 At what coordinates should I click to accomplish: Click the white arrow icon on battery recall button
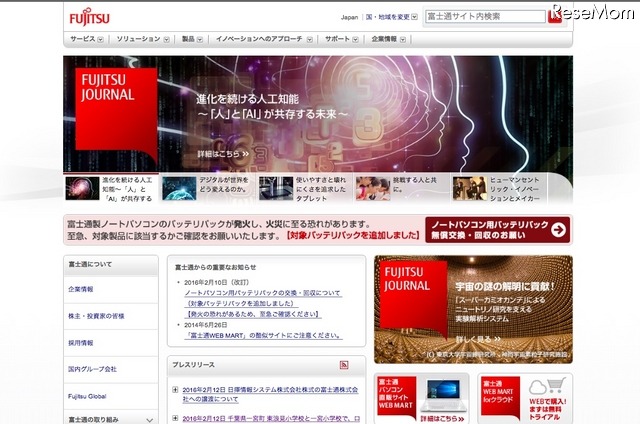click(558, 230)
